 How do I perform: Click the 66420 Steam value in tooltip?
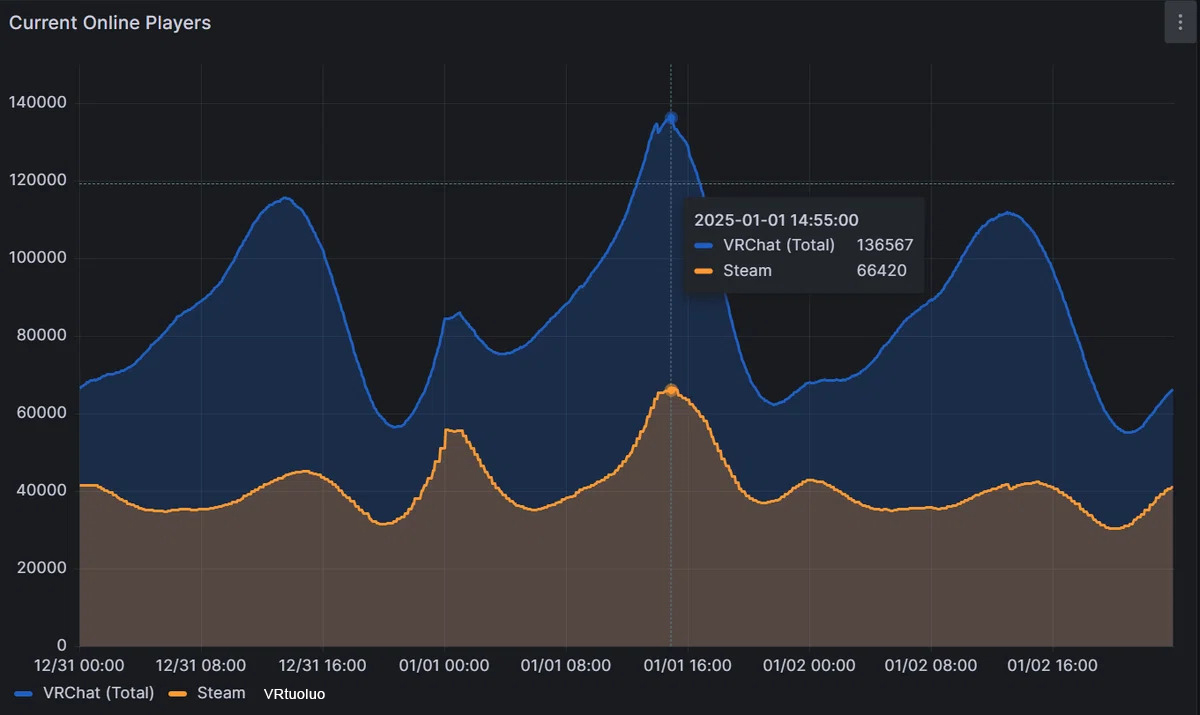click(881, 271)
